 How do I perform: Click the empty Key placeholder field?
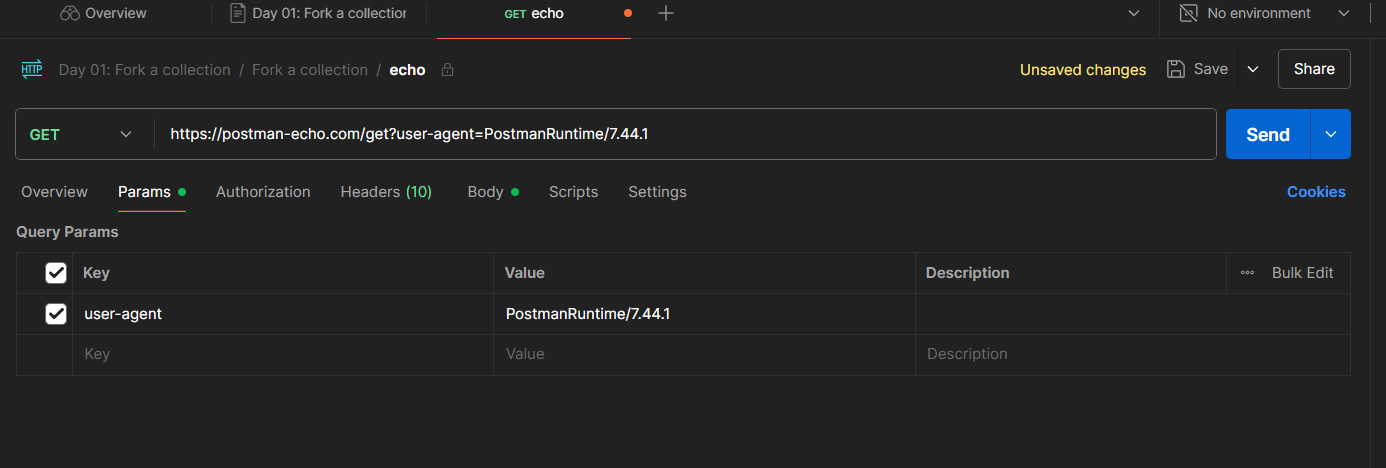pyautogui.click(x=283, y=354)
